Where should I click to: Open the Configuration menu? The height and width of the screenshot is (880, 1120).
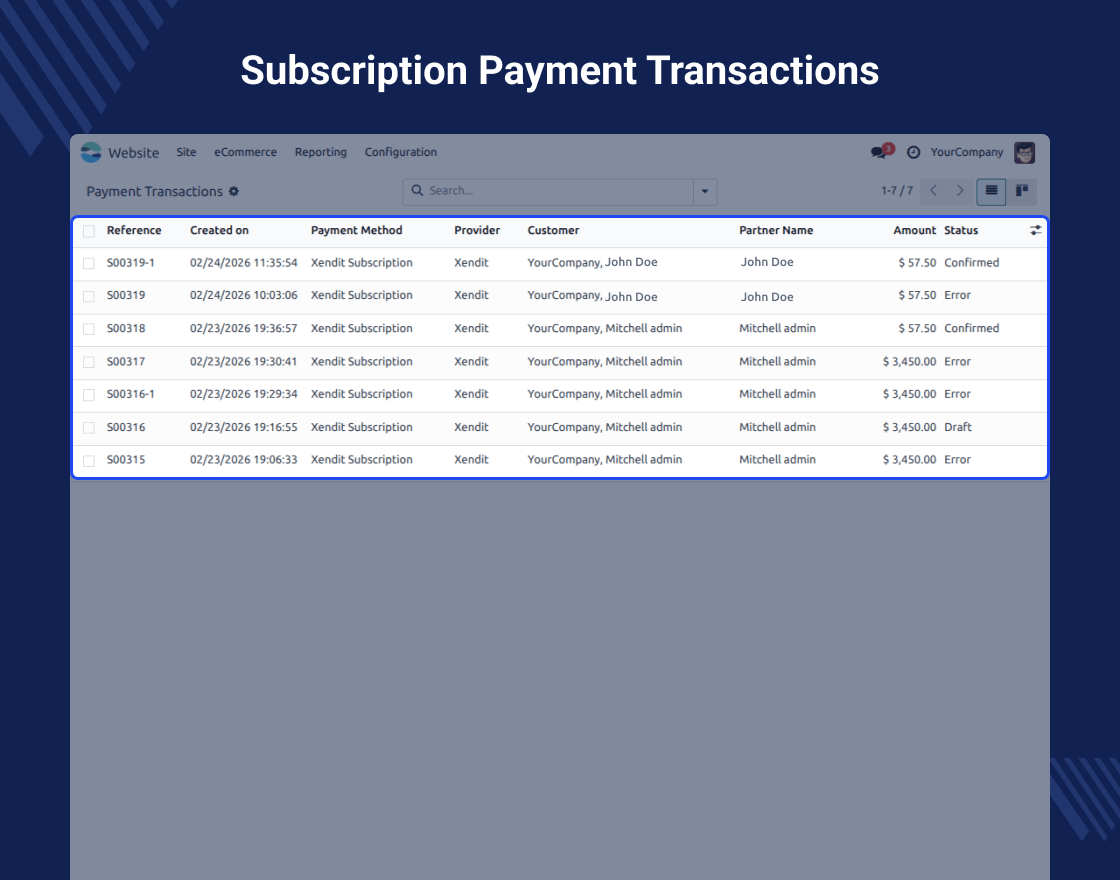401,152
